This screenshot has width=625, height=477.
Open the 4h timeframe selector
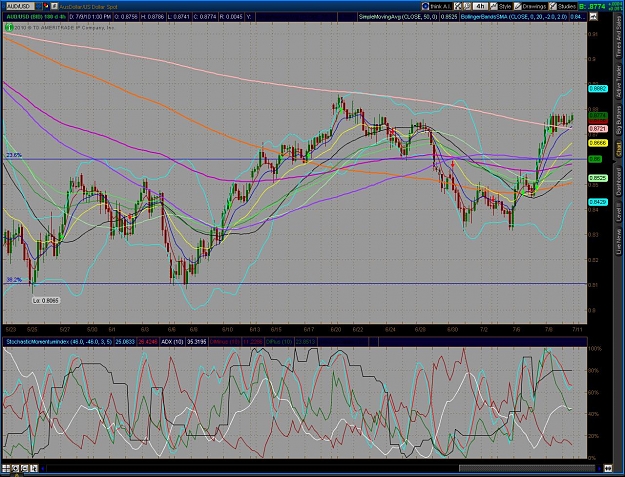[x=480, y=6]
